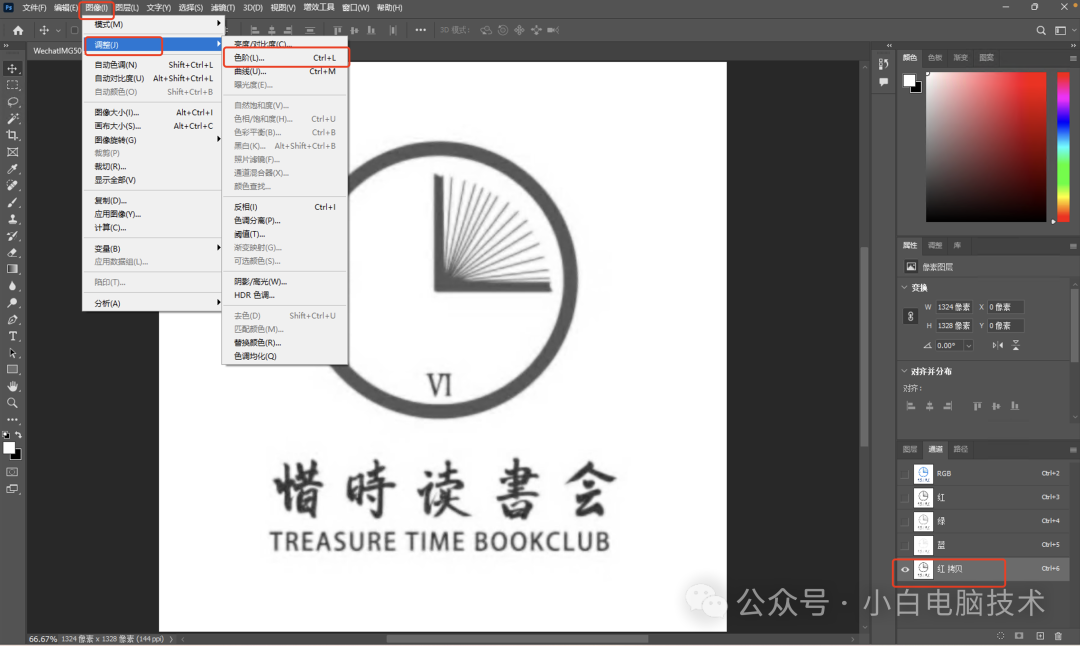Switch to the 色板 tab

935,58
